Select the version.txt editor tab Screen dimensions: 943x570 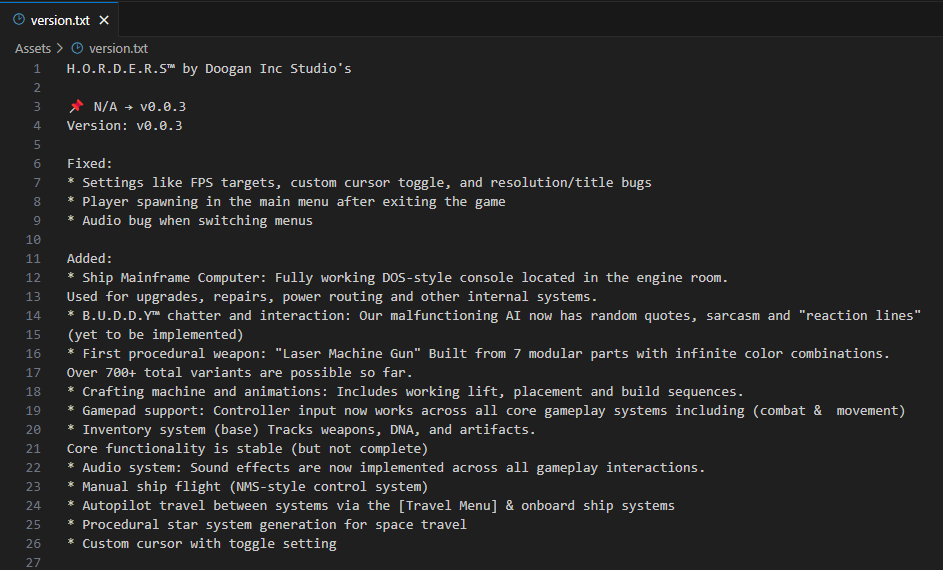[x=60, y=20]
